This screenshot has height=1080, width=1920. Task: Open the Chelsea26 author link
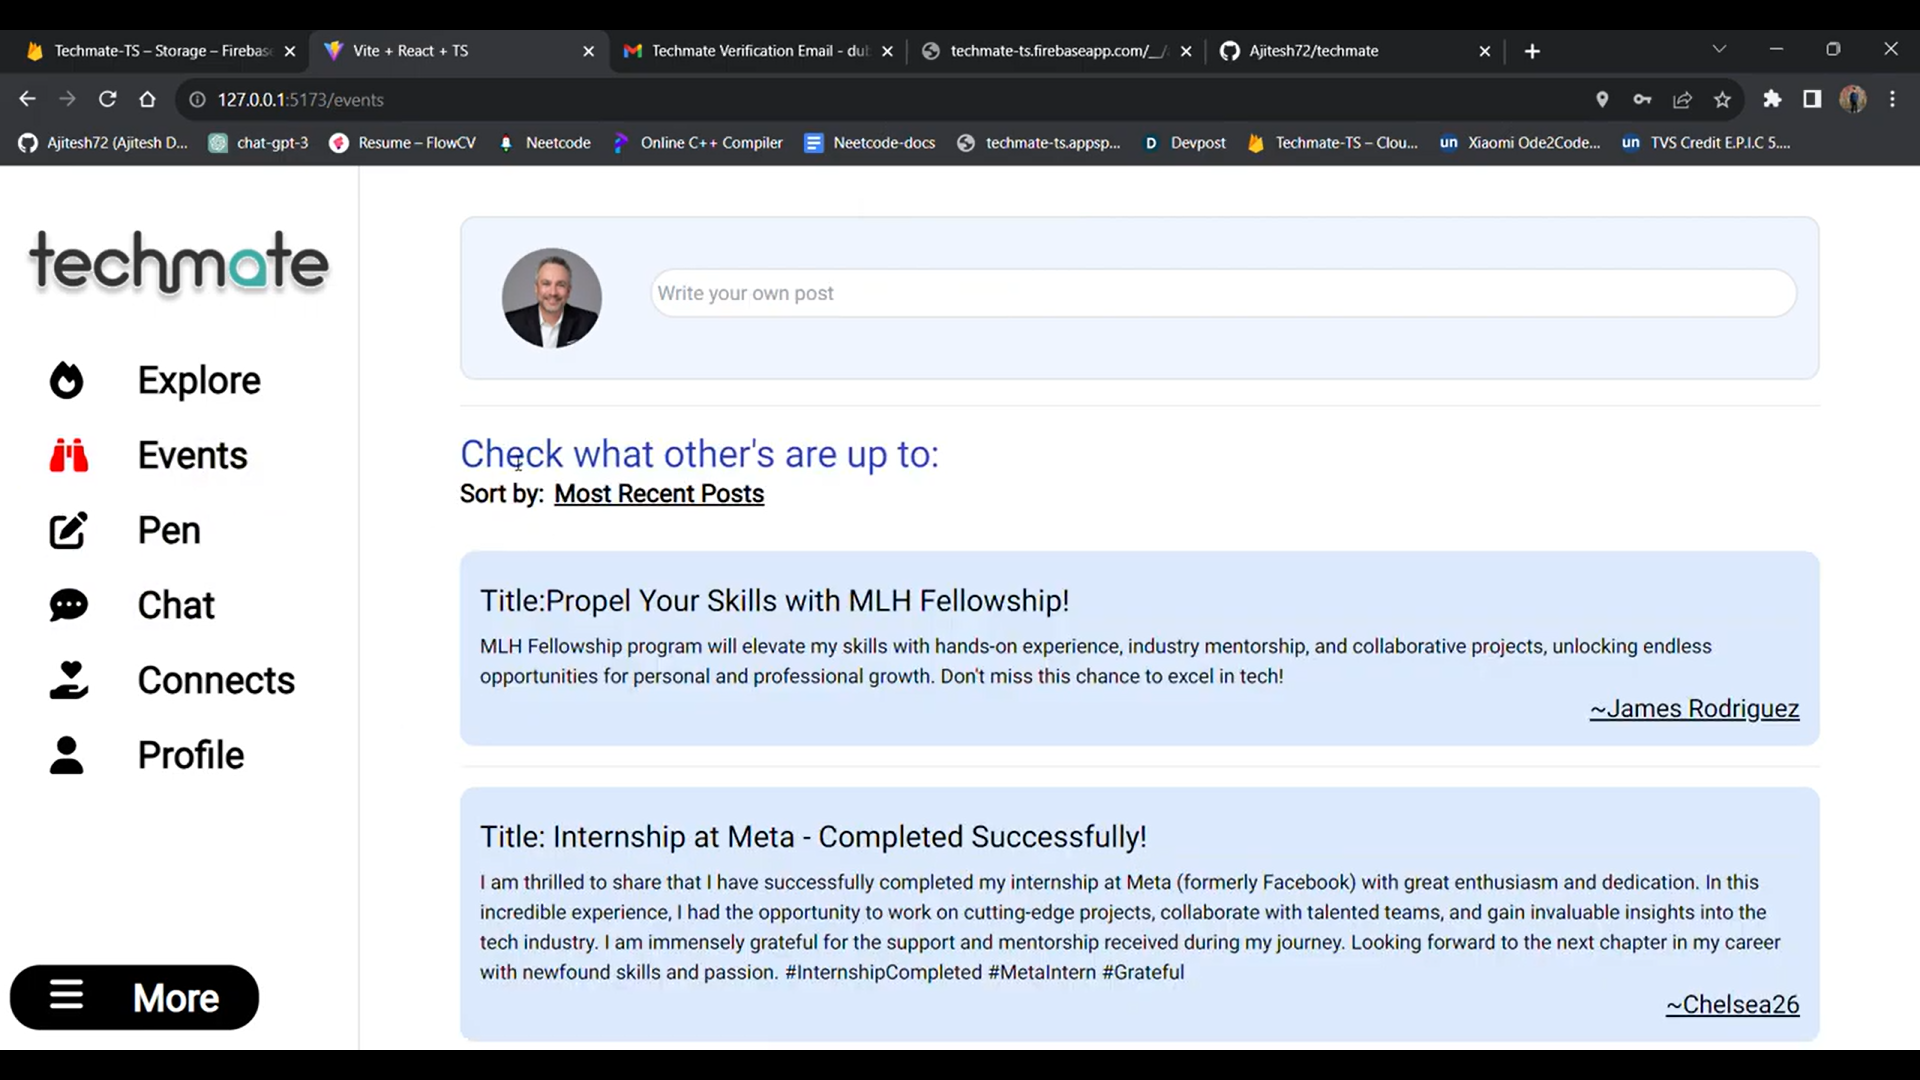[1732, 1005]
